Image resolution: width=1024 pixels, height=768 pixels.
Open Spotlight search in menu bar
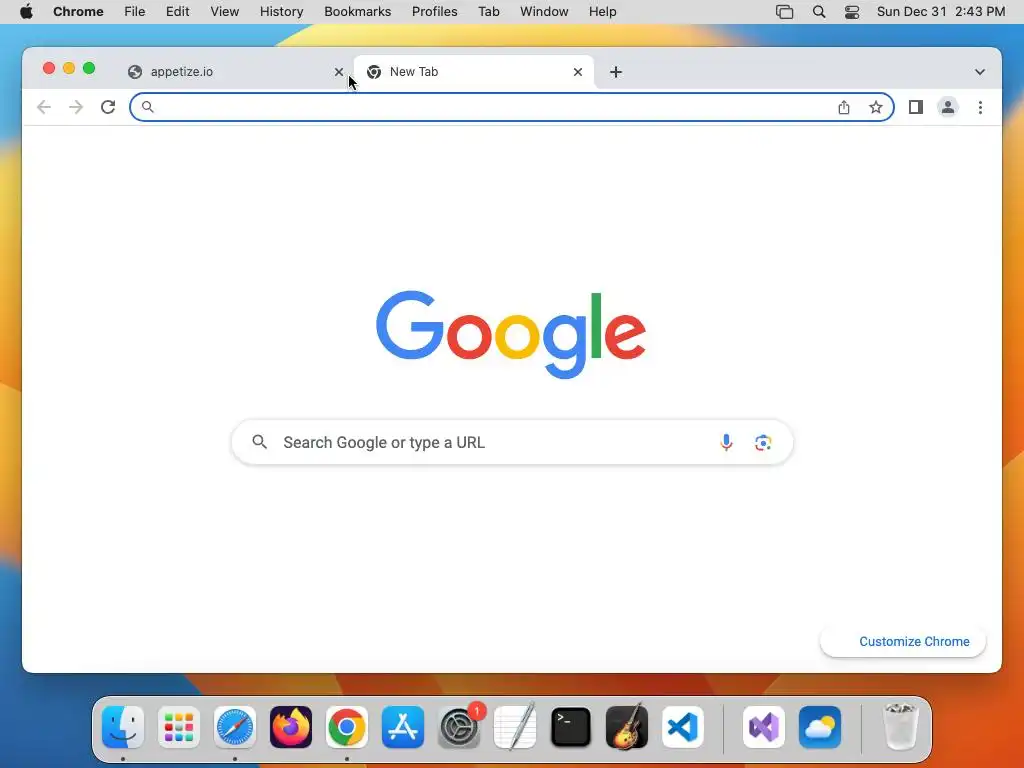pyautogui.click(x=818, y=12)
